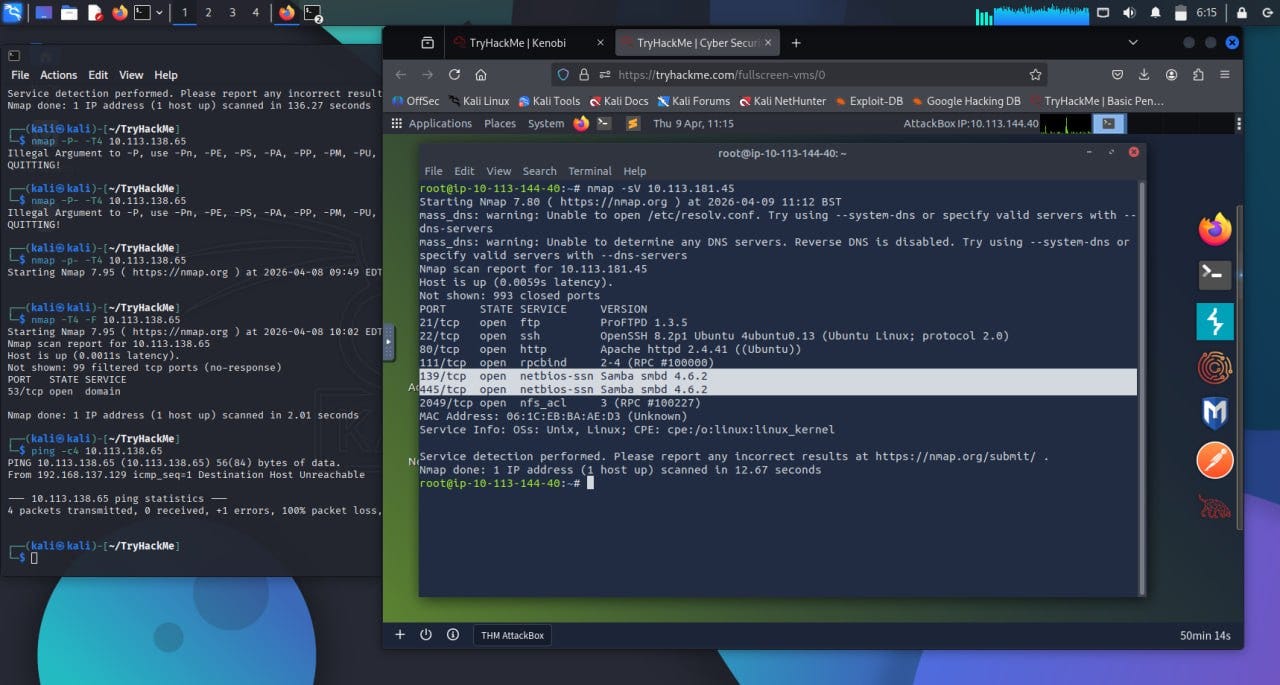Click the display settings tray icon
The width and height of the screenshot is (1280, 685).
click(1104, 13)
